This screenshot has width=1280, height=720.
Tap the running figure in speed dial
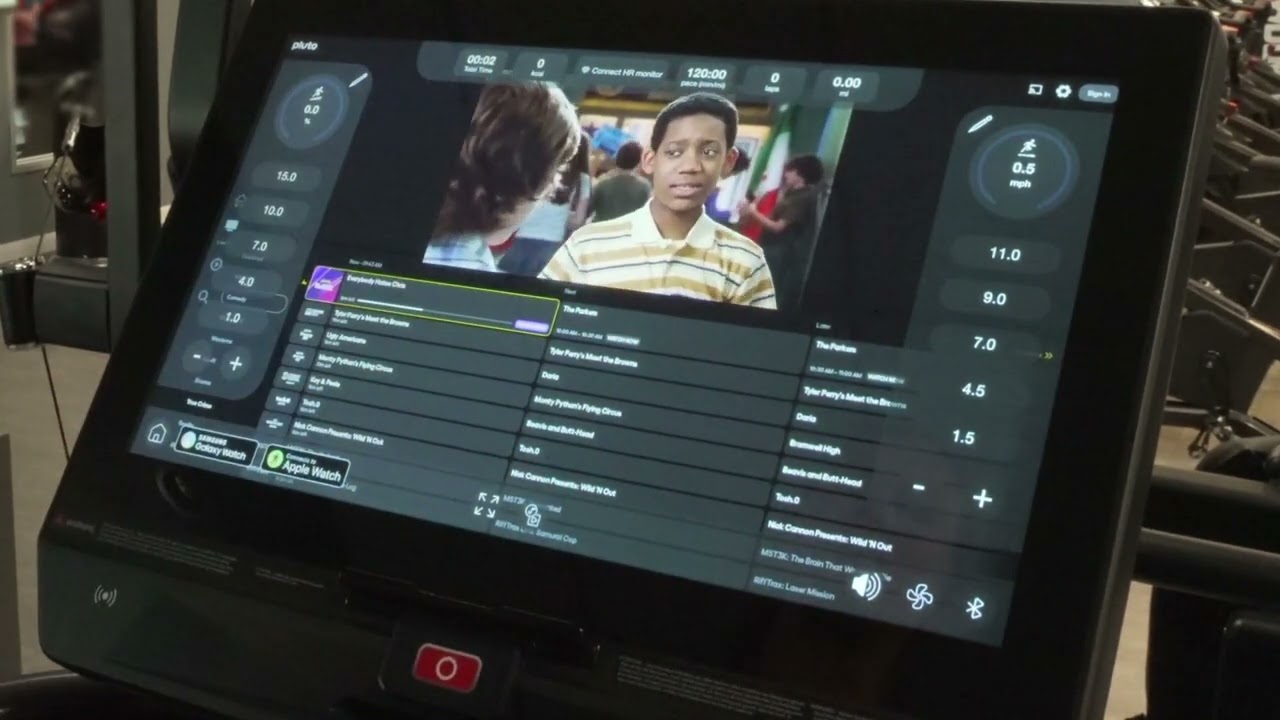(1026, 149)
